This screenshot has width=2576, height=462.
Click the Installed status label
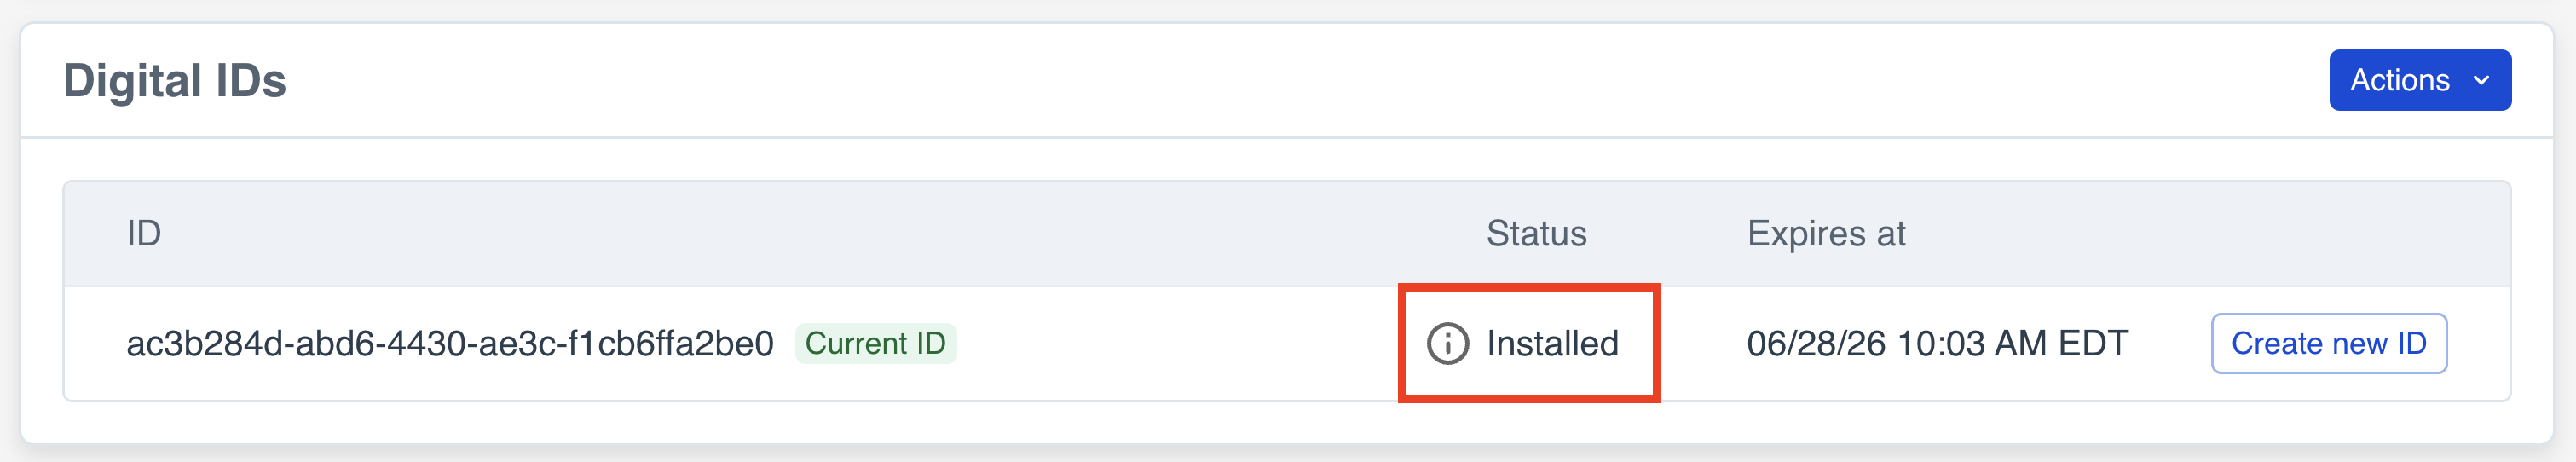click(1552, 343)
